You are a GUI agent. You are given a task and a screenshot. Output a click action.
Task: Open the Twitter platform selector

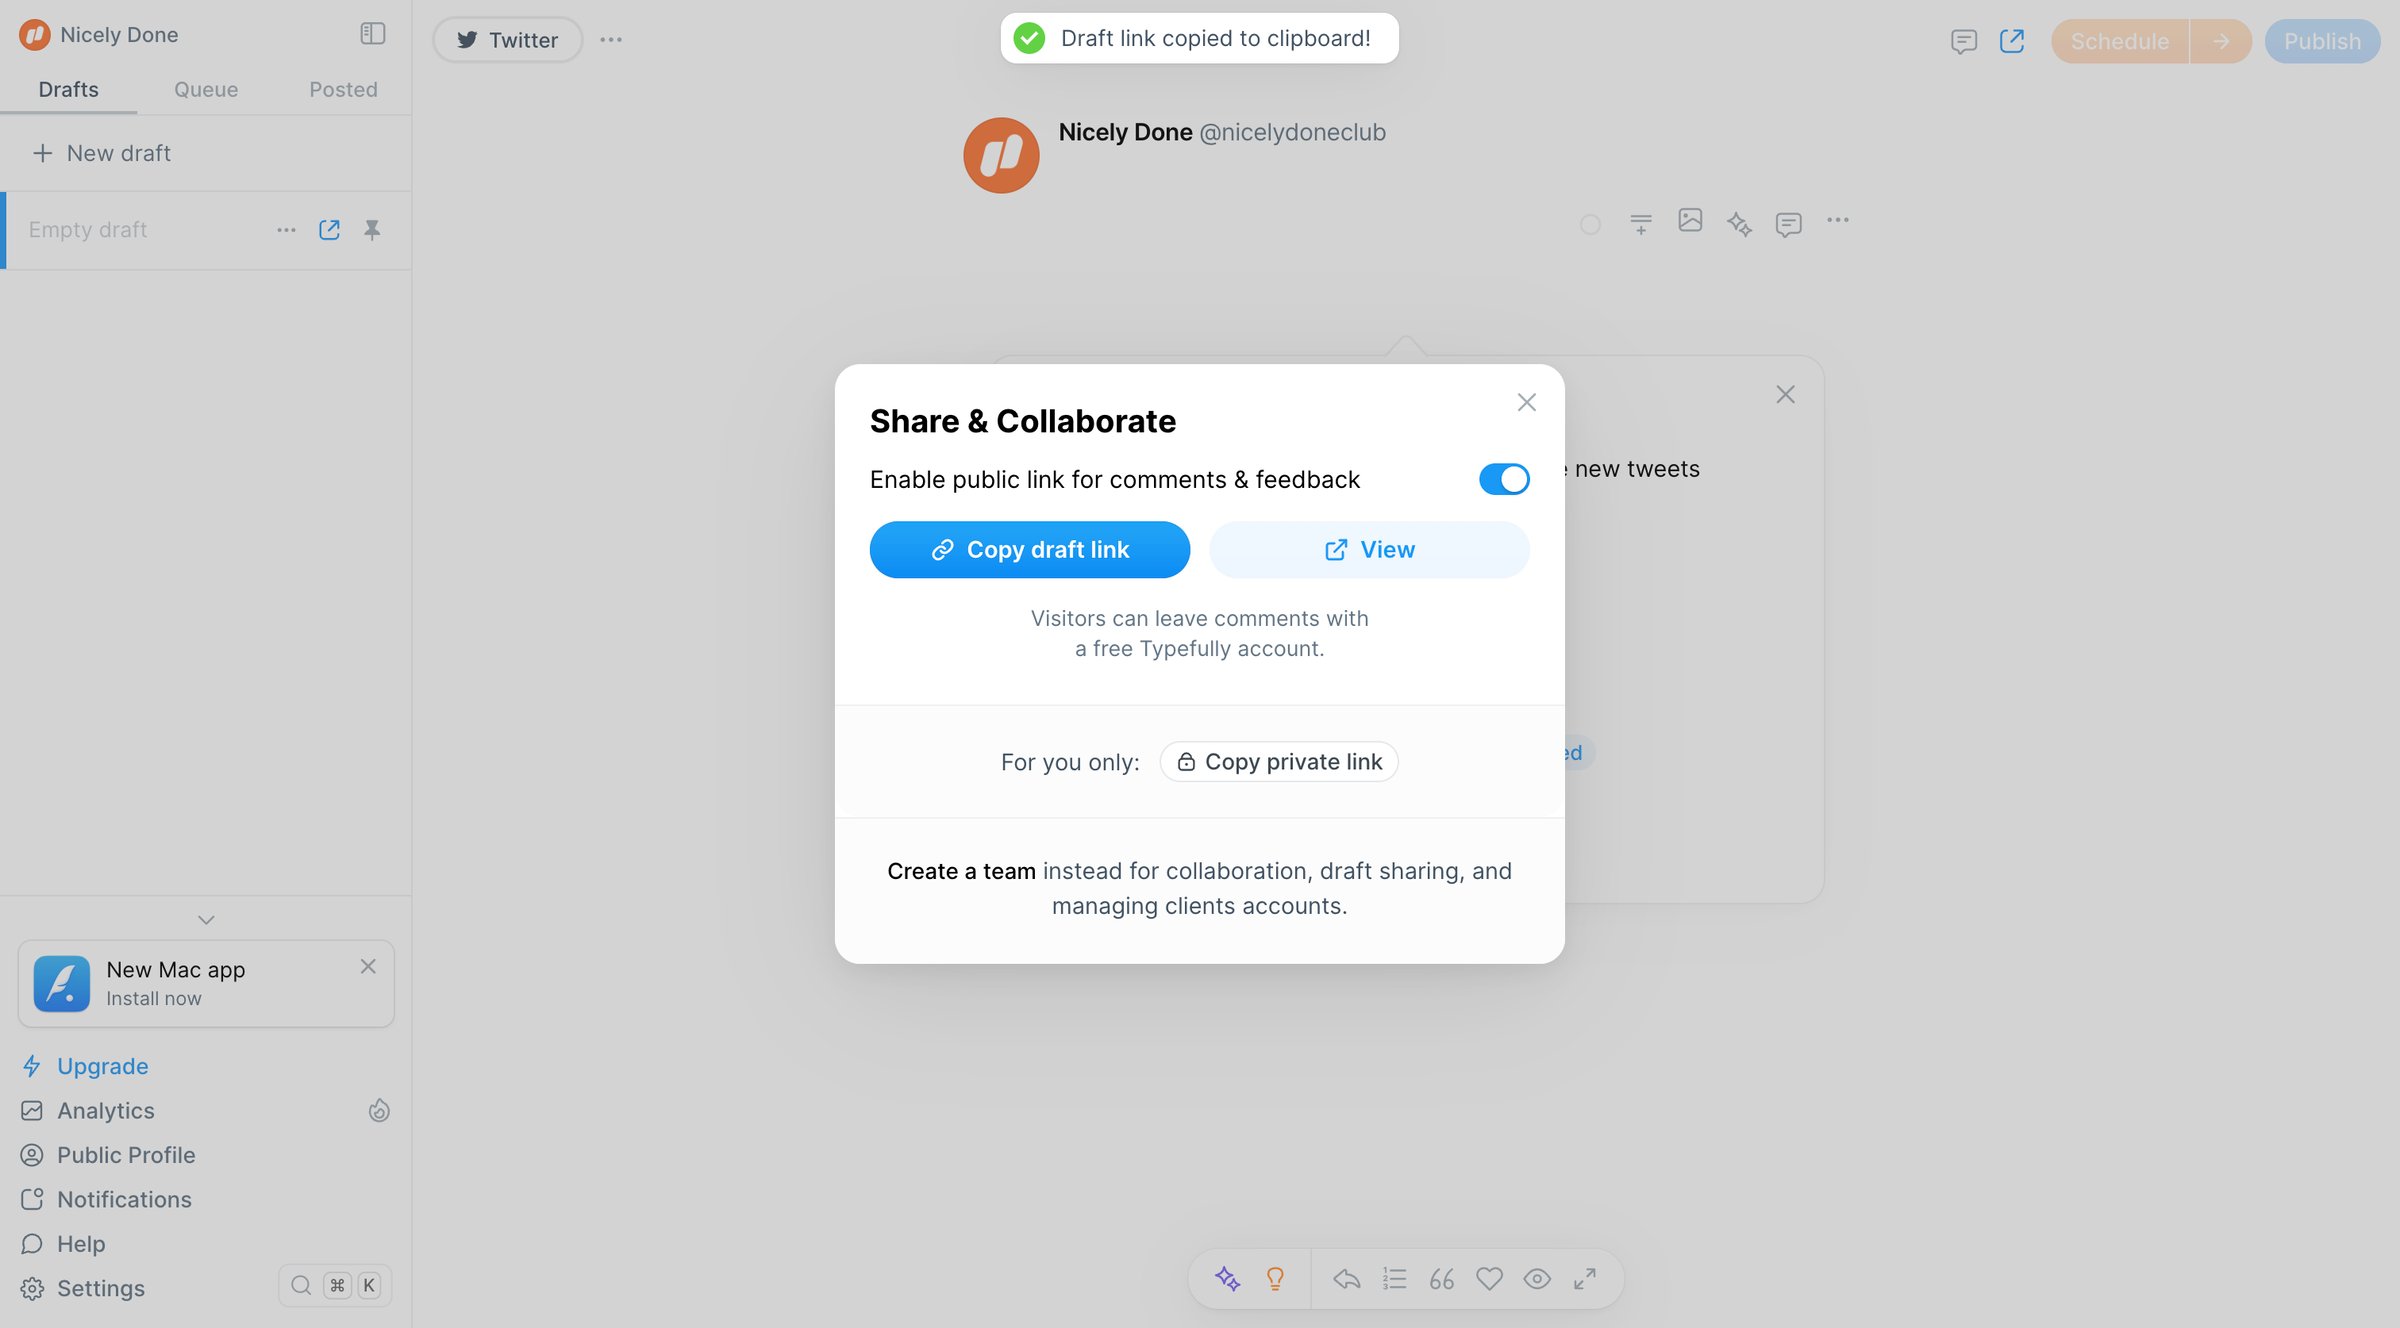click(508, 40)
